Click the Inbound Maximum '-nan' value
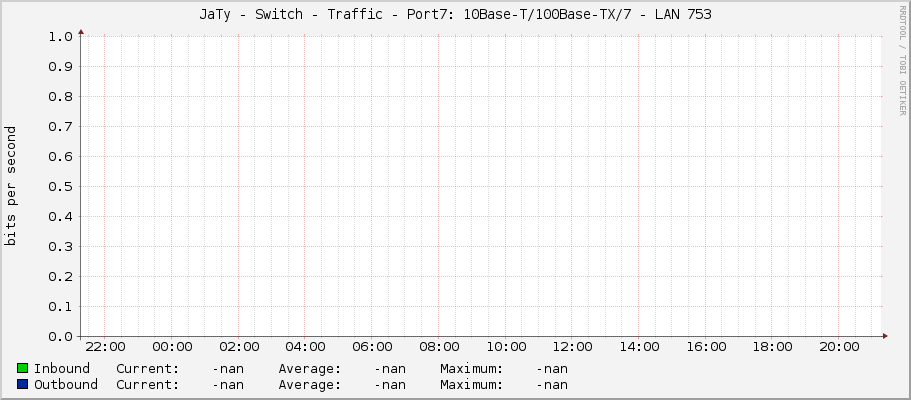Image resolution: width=911 pixels, height=400 pixels. [552, 369]
